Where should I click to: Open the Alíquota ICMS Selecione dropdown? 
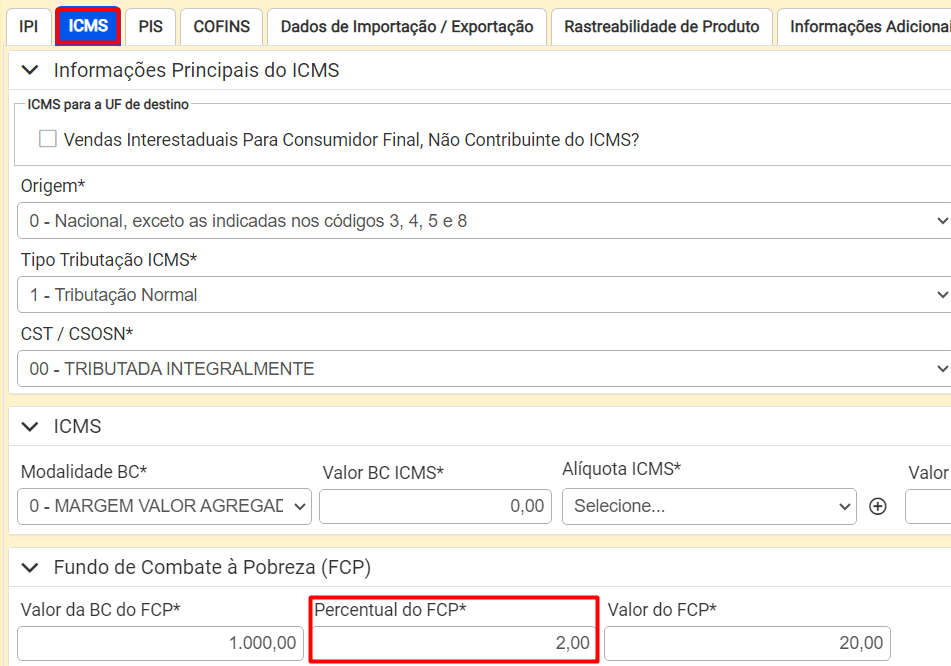[x=709, y=506]
